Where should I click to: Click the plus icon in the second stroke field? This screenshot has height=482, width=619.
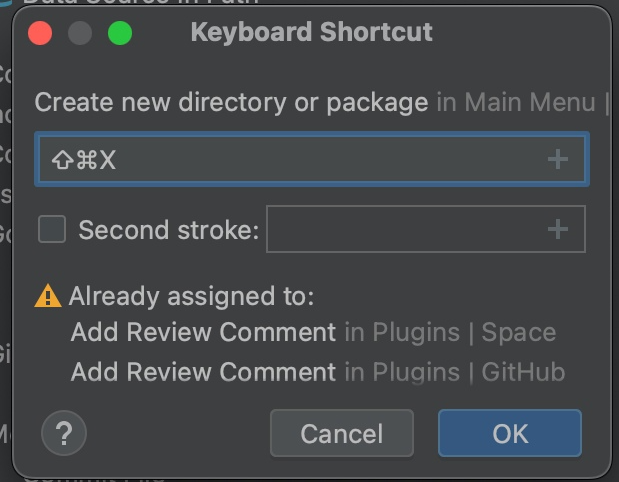(x=558, y=230)
